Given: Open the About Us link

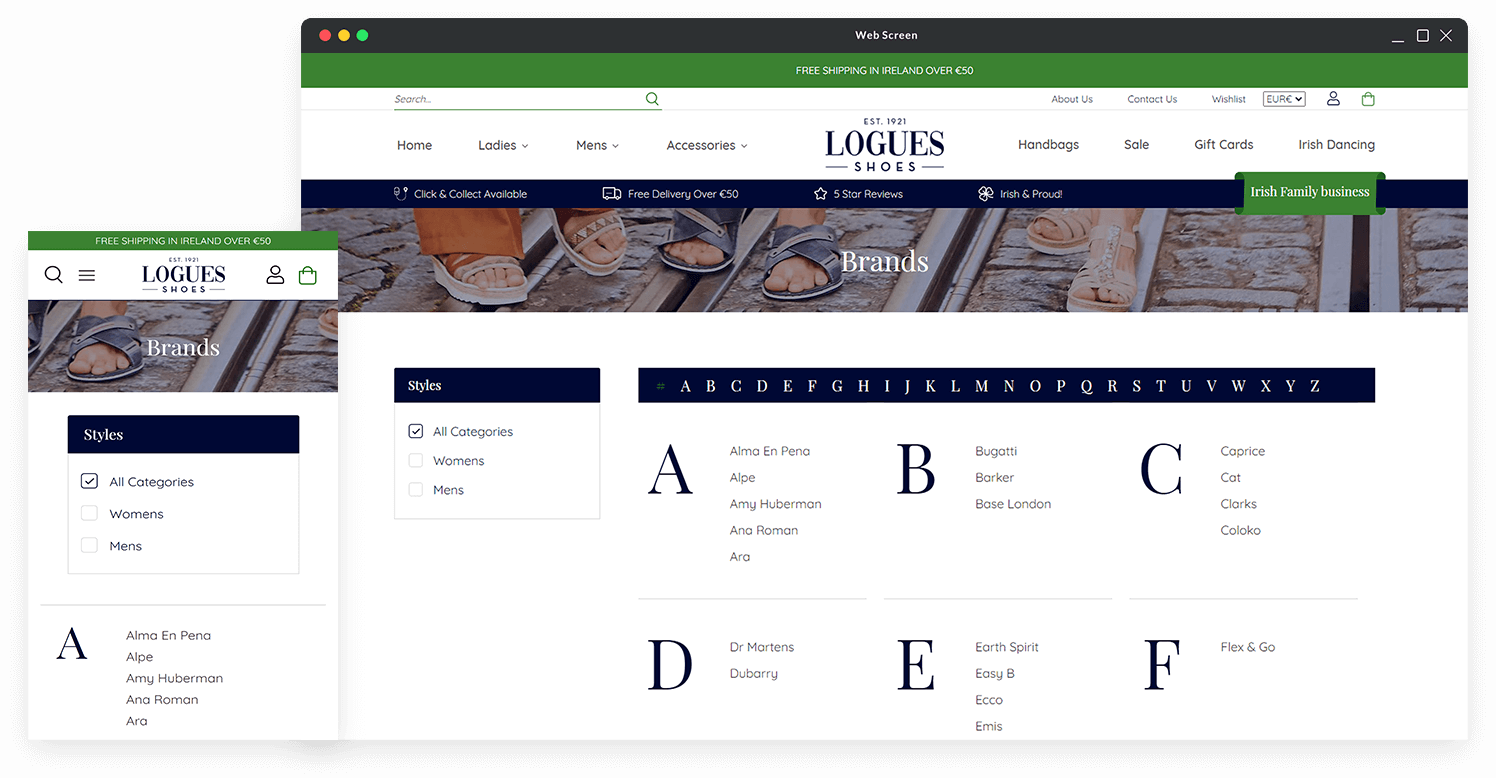Looking at the screenshot, I should tap(1072, 99).
